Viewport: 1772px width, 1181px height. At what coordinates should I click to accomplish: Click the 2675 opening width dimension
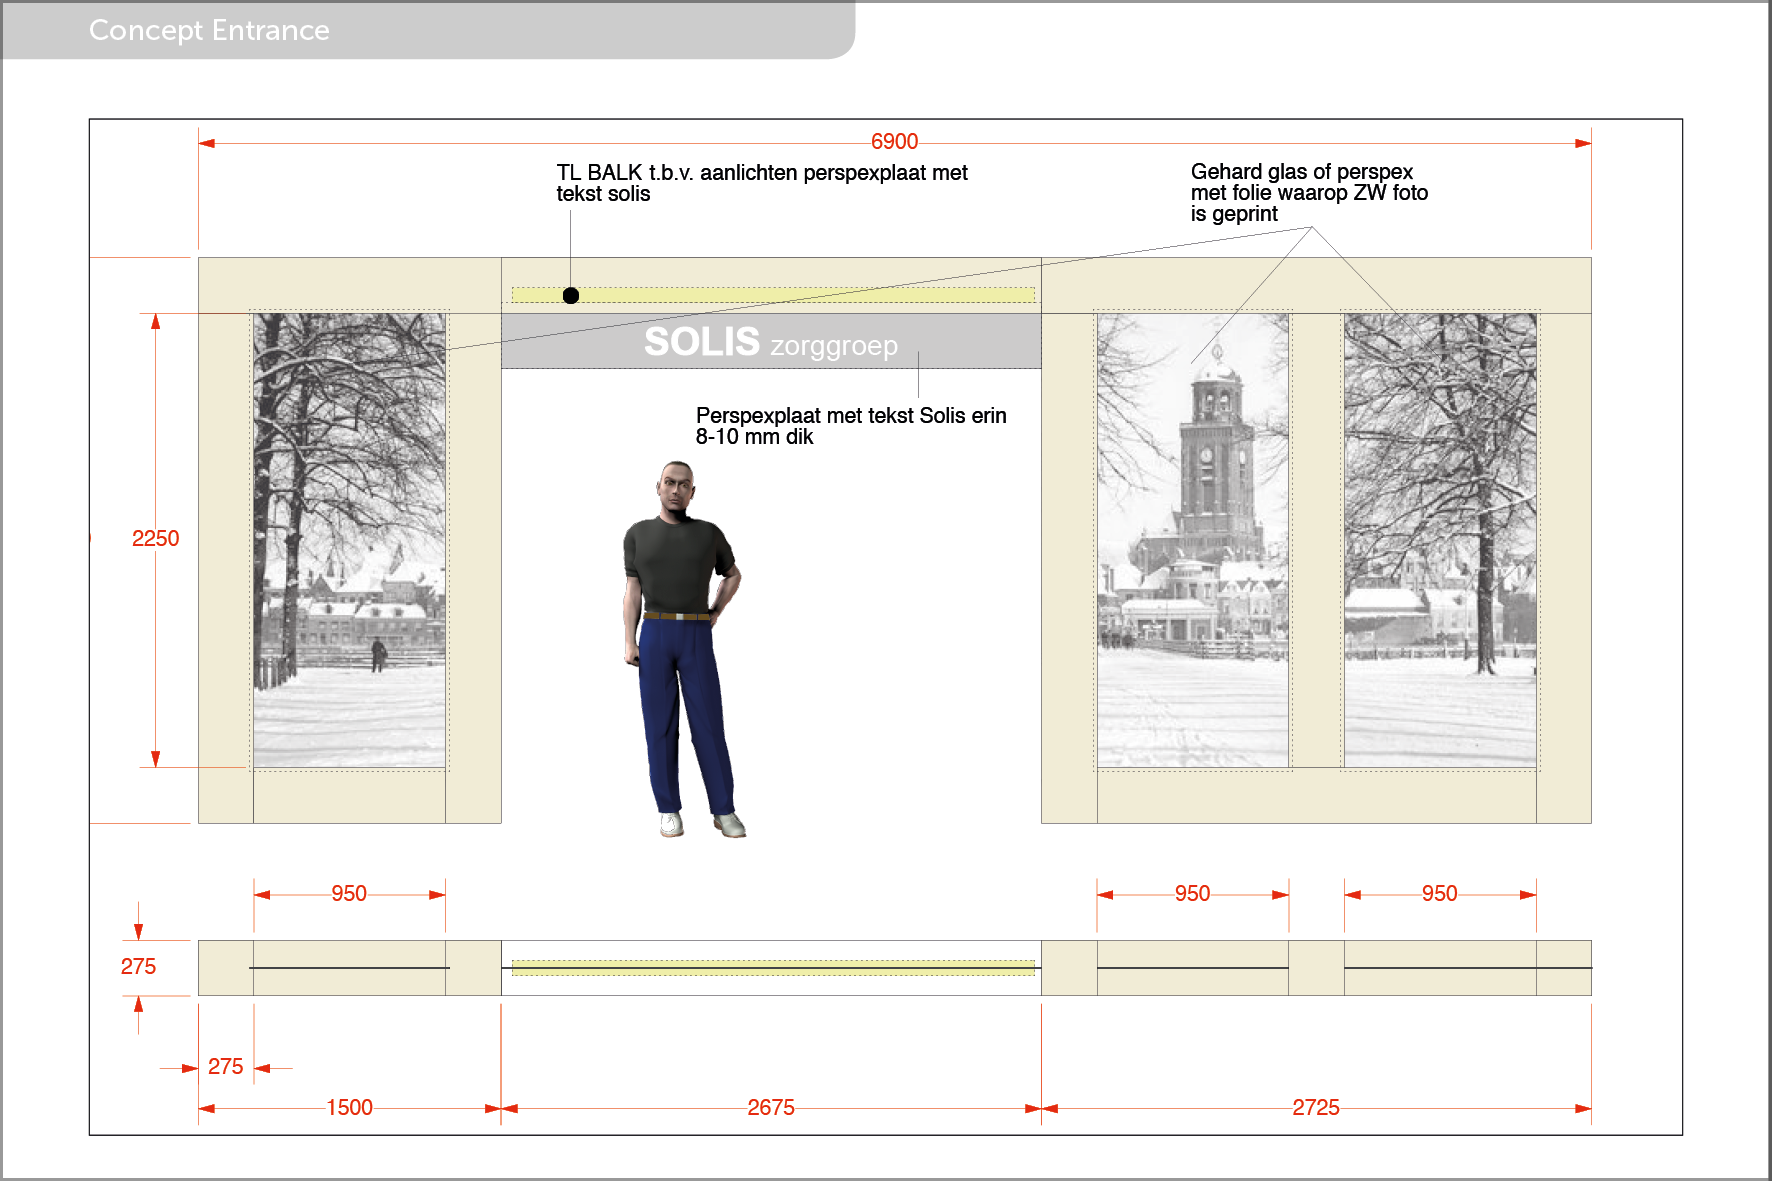click(x=771, y=1108)
